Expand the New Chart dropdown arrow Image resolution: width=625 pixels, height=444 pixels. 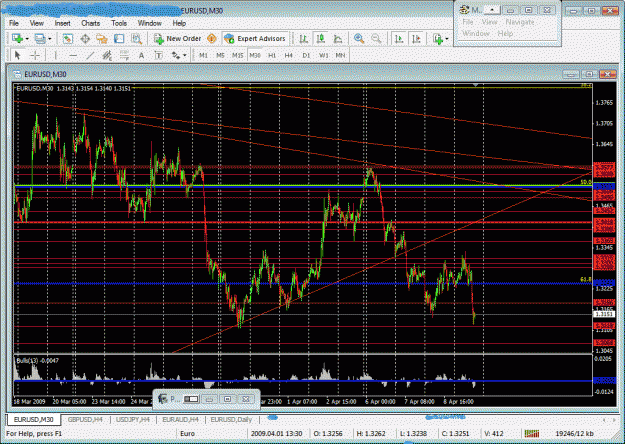[27, 39]
